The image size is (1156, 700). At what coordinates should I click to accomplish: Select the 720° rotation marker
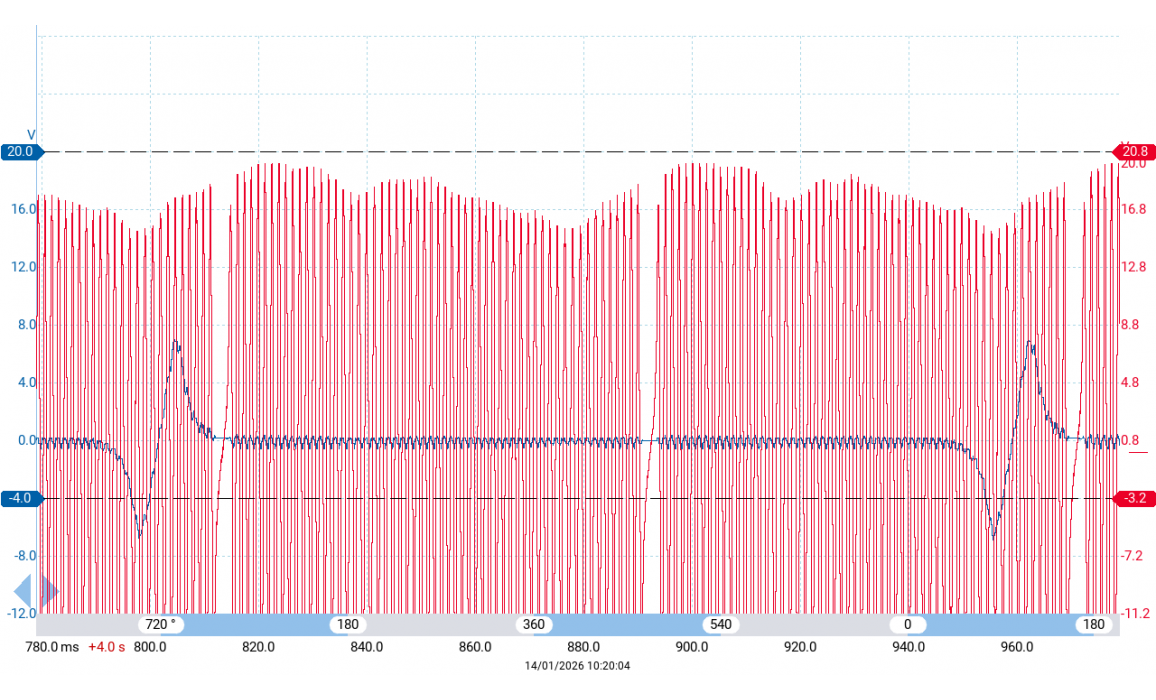(x=161, y=625)
